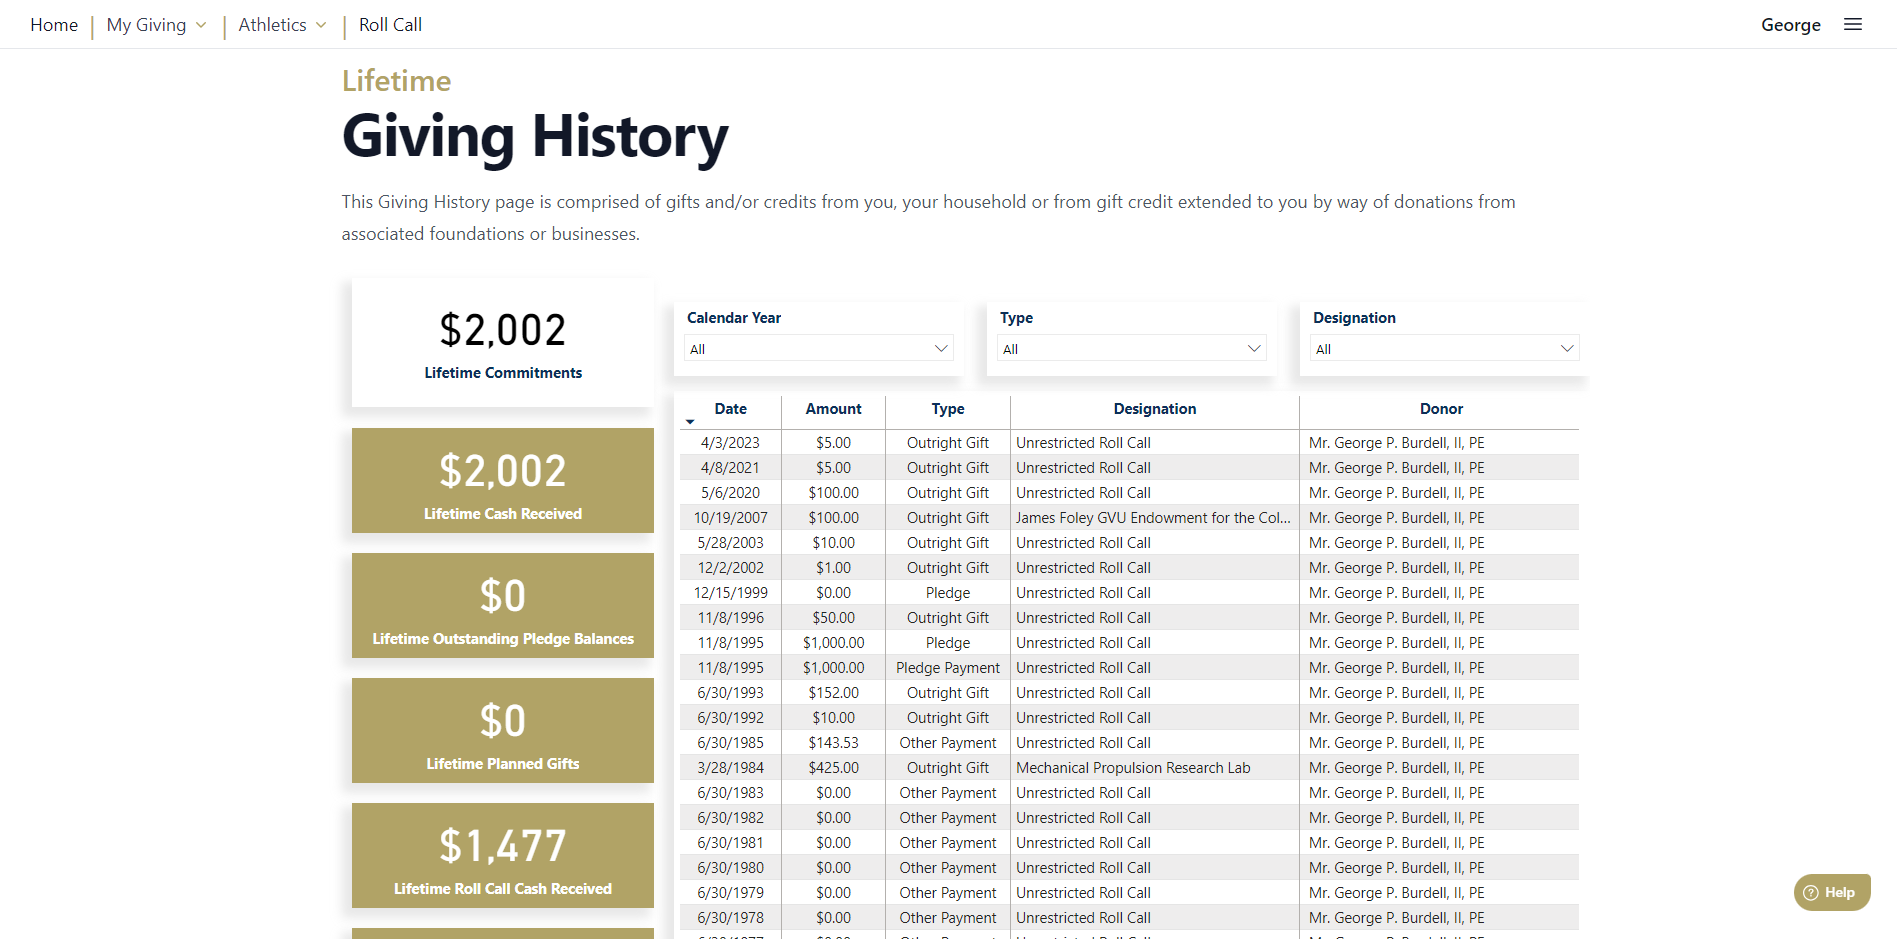The image size is (1897, 939).
Task: Sort by the Donor column header
Action: (1440, 409)
